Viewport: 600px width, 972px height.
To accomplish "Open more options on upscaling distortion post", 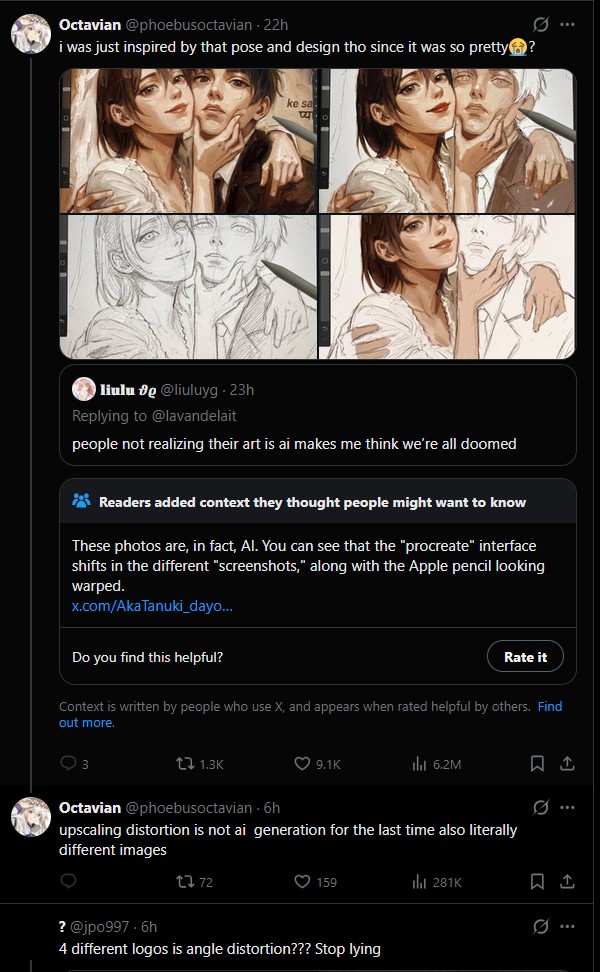I will click(567, 808).
